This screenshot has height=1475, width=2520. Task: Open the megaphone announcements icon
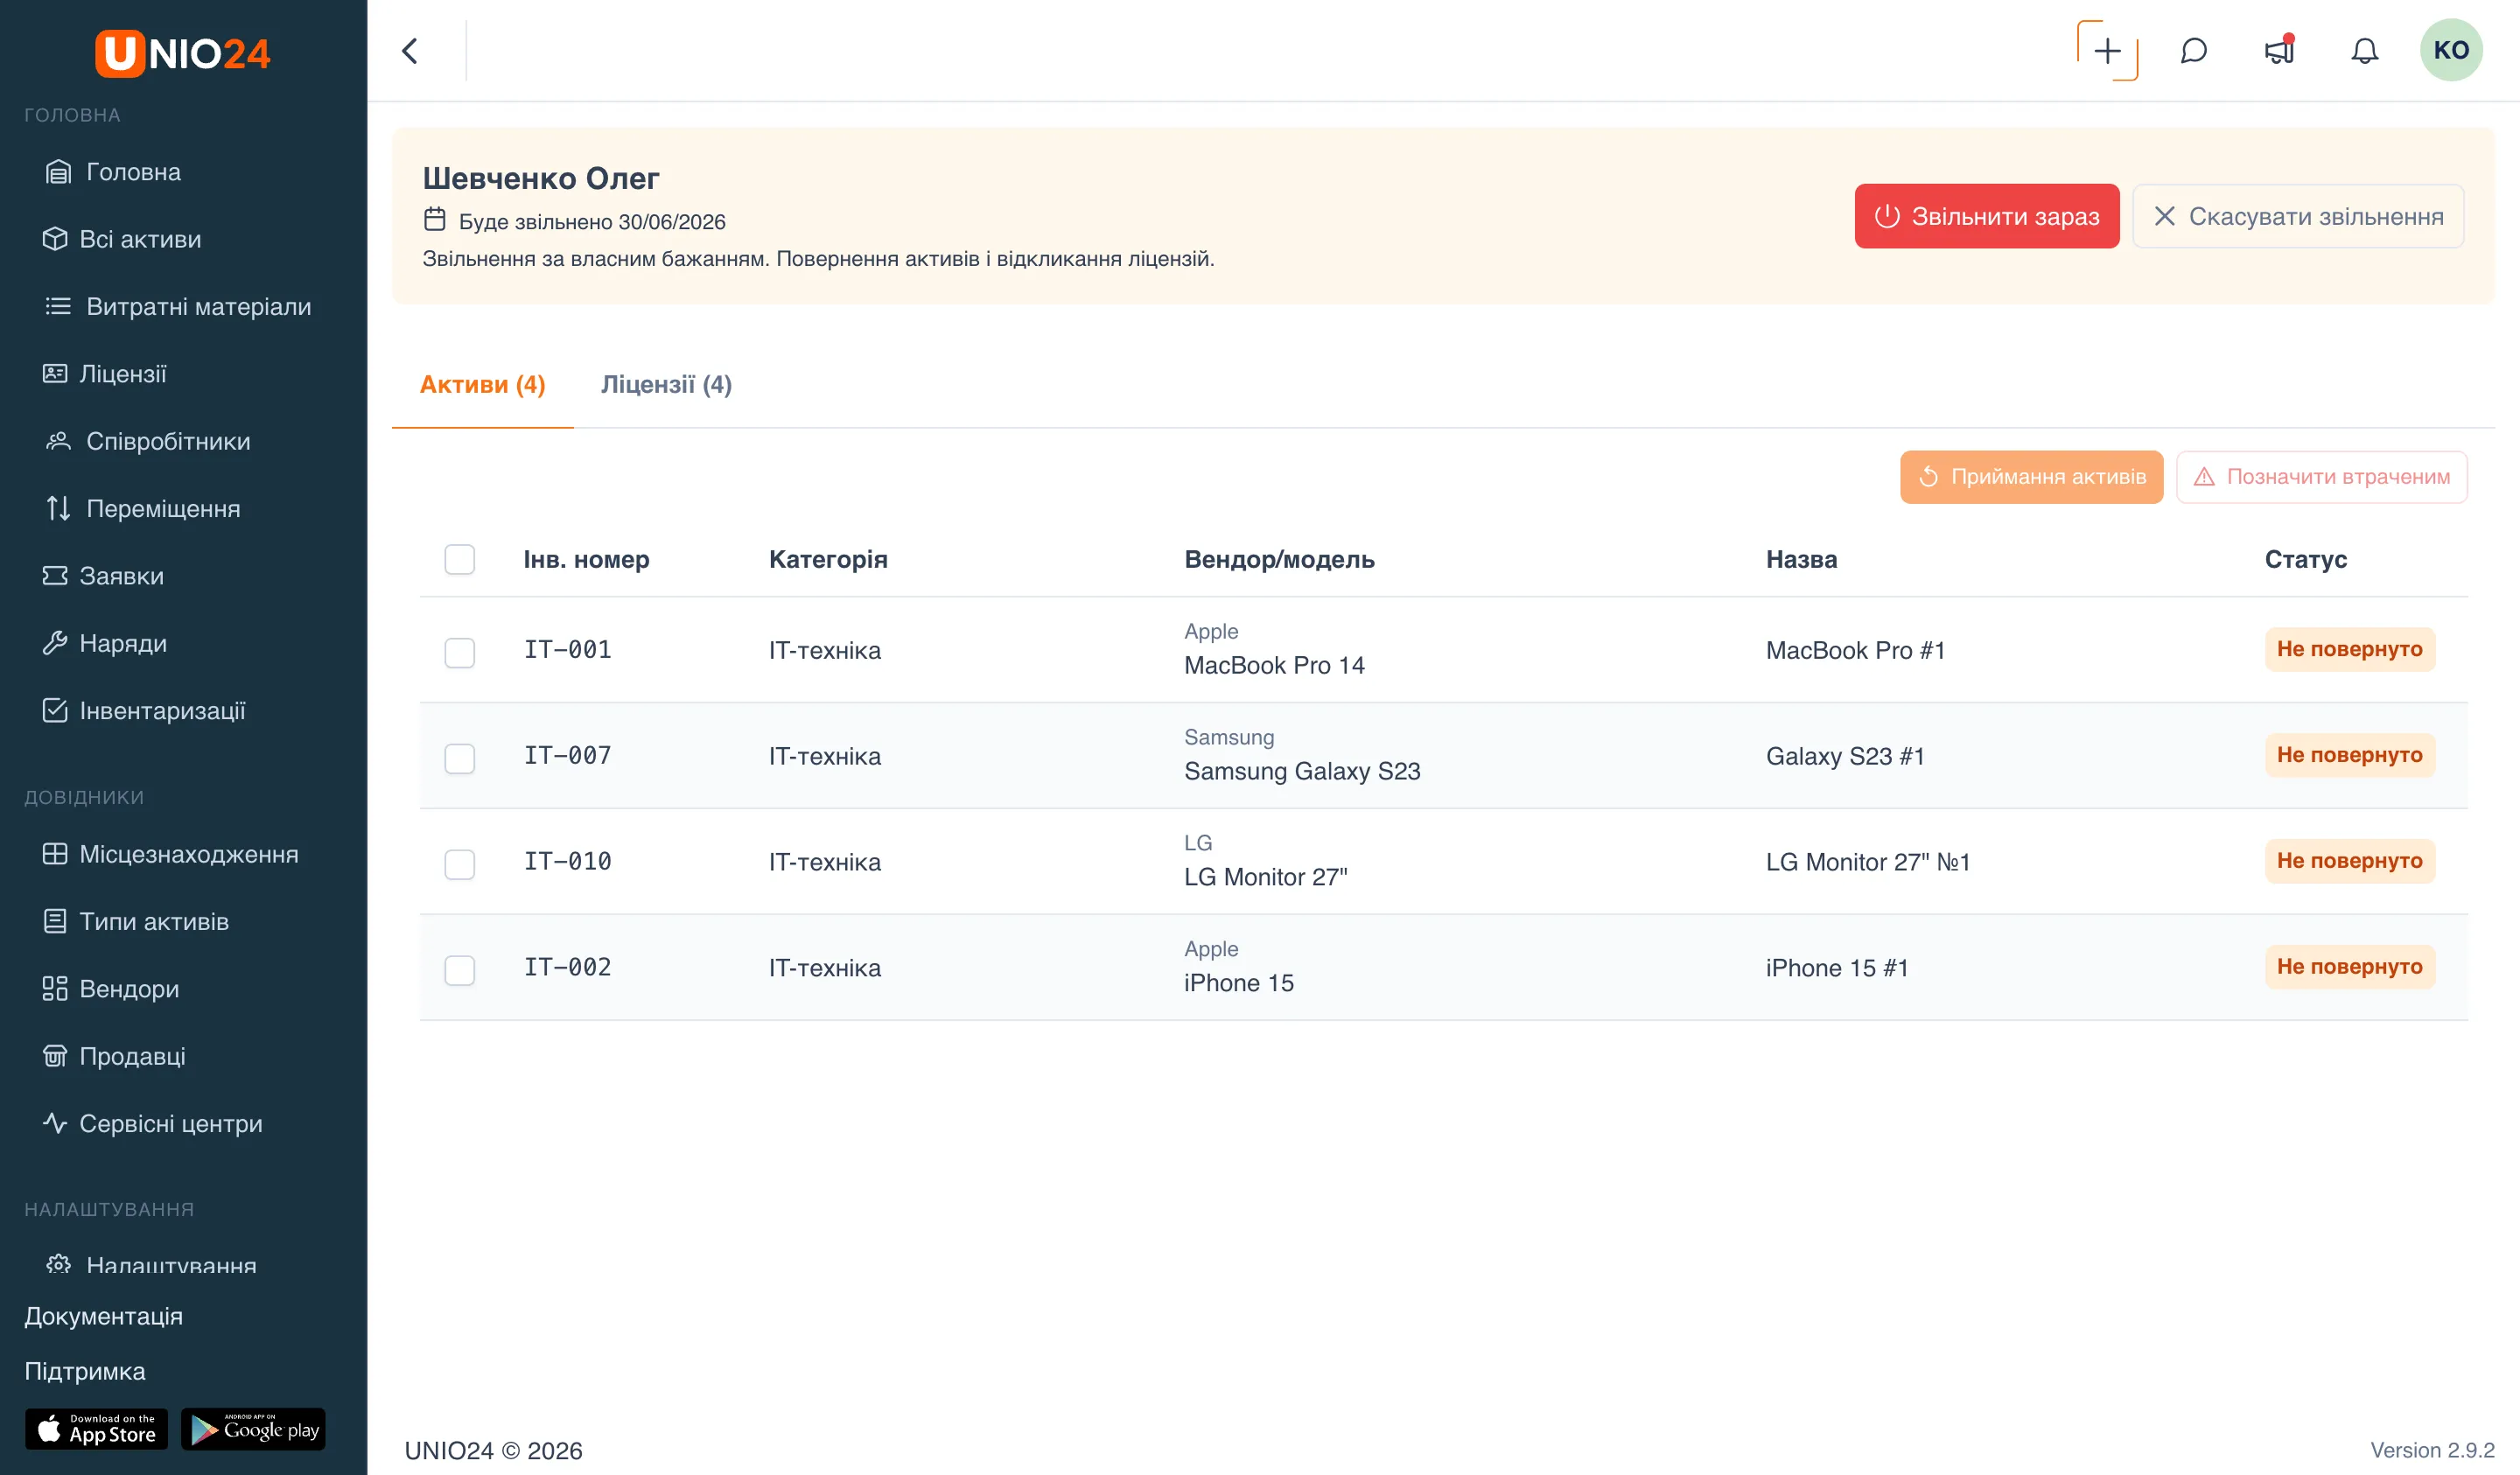pyautogui.click(x=2279, y=51)
